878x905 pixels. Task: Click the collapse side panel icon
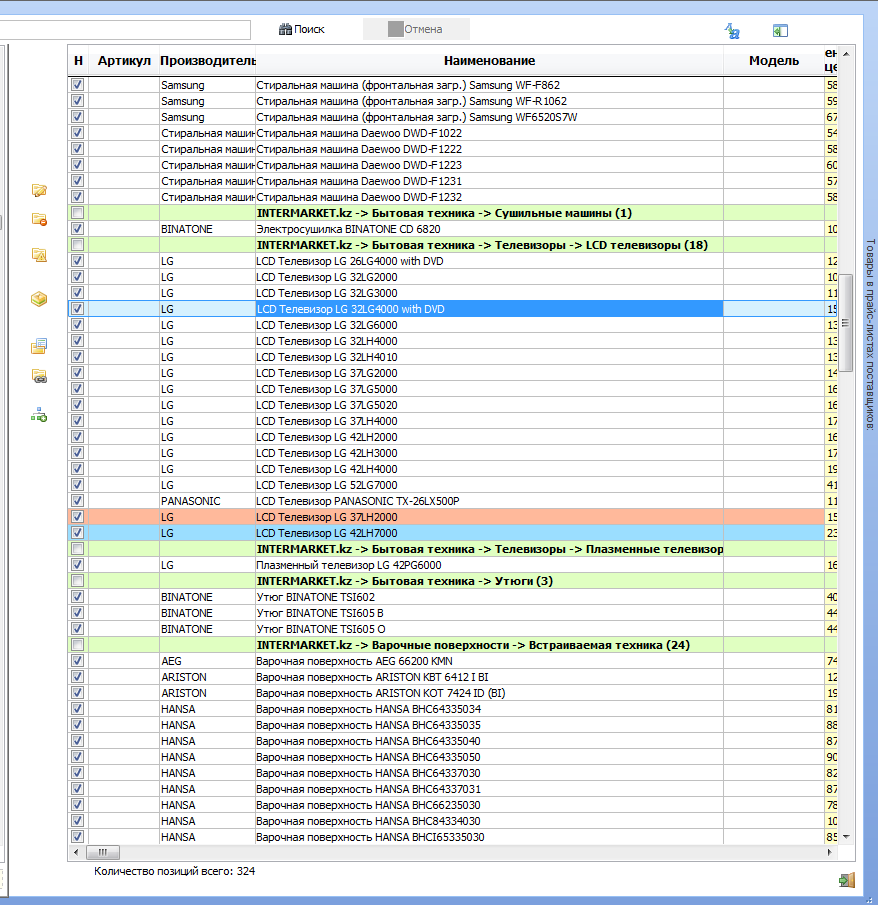[780, 31]
